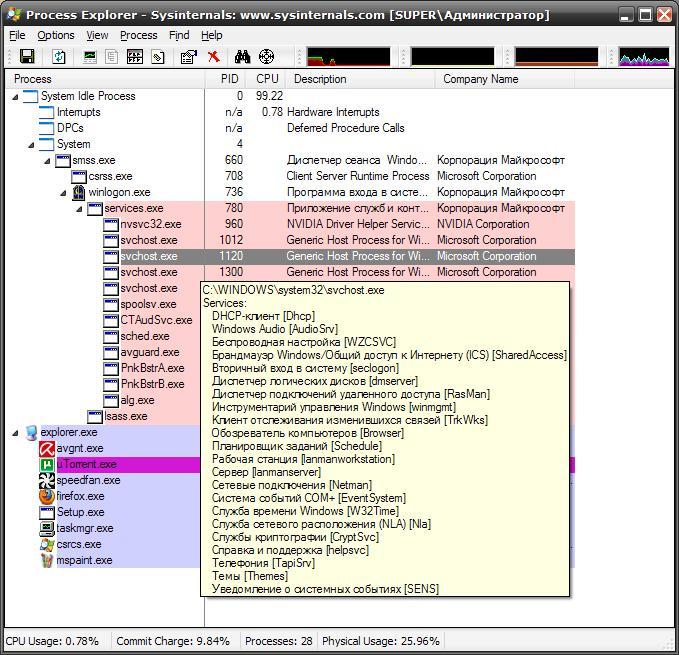Select the csrss.exe process

[x=290, y=176]
